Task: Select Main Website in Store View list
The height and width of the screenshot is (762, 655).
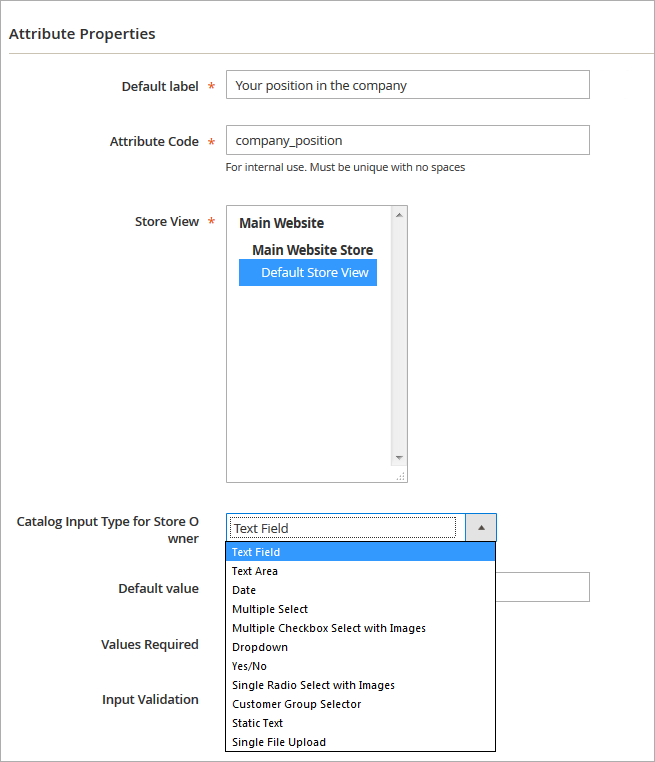Action: [x=282, y=223]
